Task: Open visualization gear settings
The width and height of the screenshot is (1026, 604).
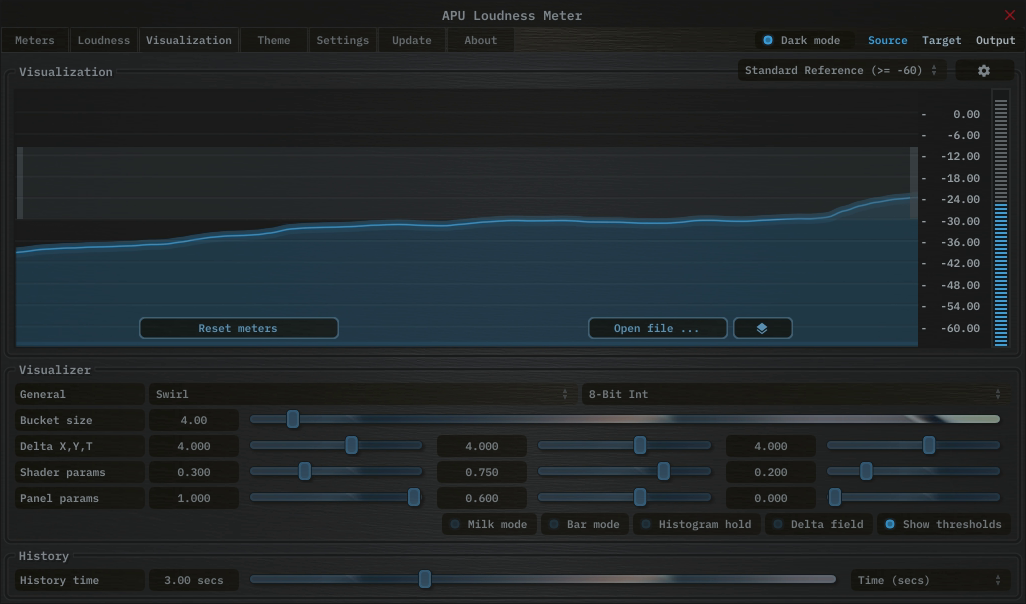Action: click(983, 71)
